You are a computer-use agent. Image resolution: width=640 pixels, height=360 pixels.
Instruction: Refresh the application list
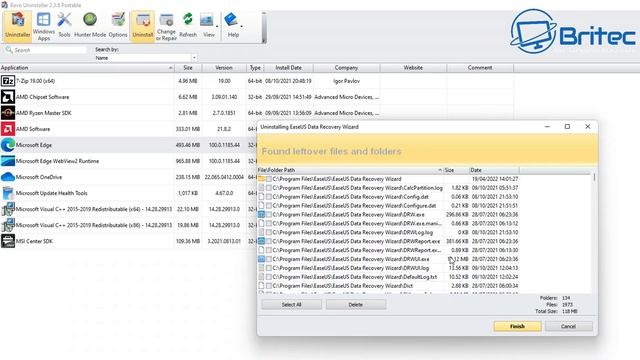[x=188, y=25]
